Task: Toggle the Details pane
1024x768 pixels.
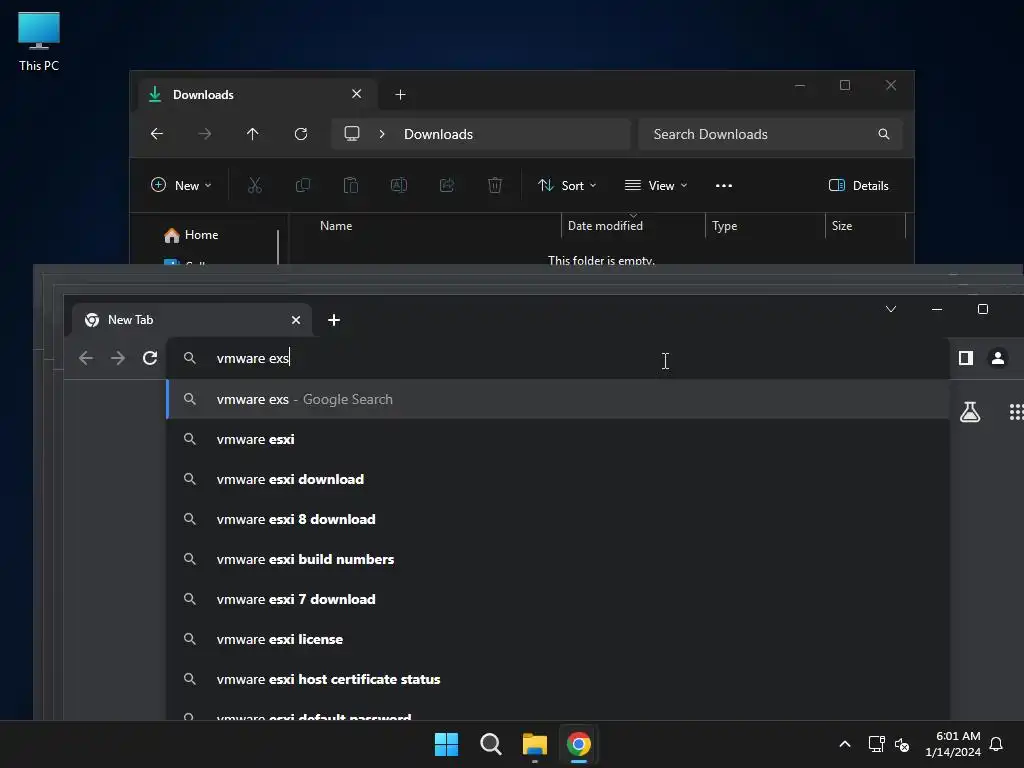Action: (858, 185)
